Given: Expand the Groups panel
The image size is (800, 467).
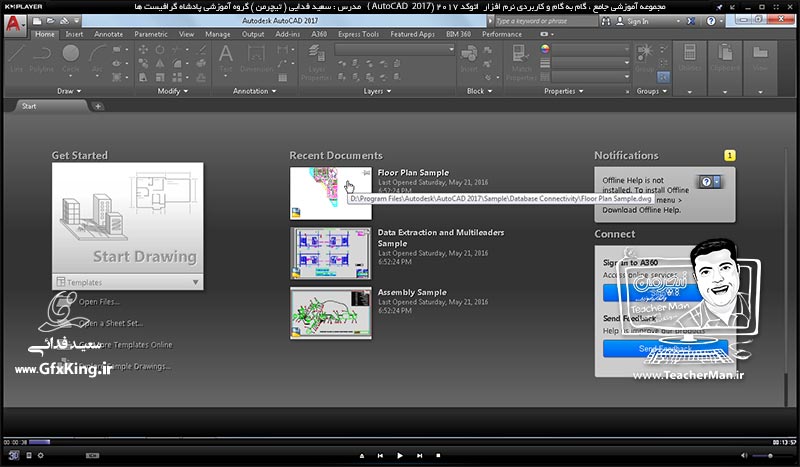Looking at the screenshot, I should pyautogui.click(x=652, y=91).
